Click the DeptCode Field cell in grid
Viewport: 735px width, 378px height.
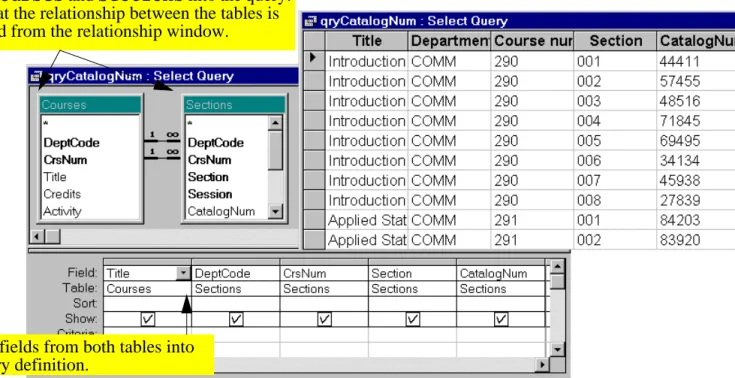[235, 273]
